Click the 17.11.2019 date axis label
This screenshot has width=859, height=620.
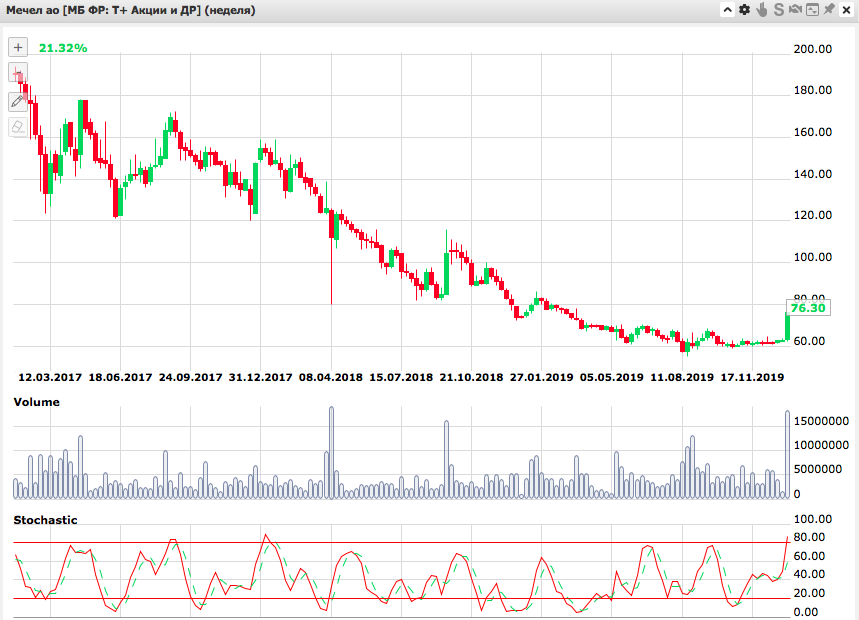(752, 377)
